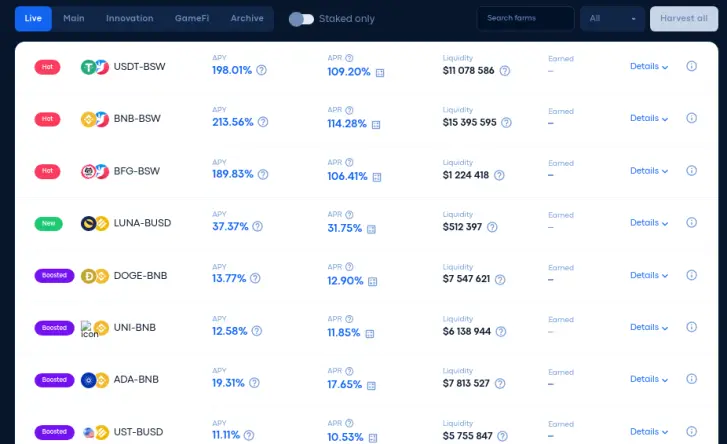Click the ADA-BNB farm name
Viewport: 727px width, 444px height.
point(136,380)
